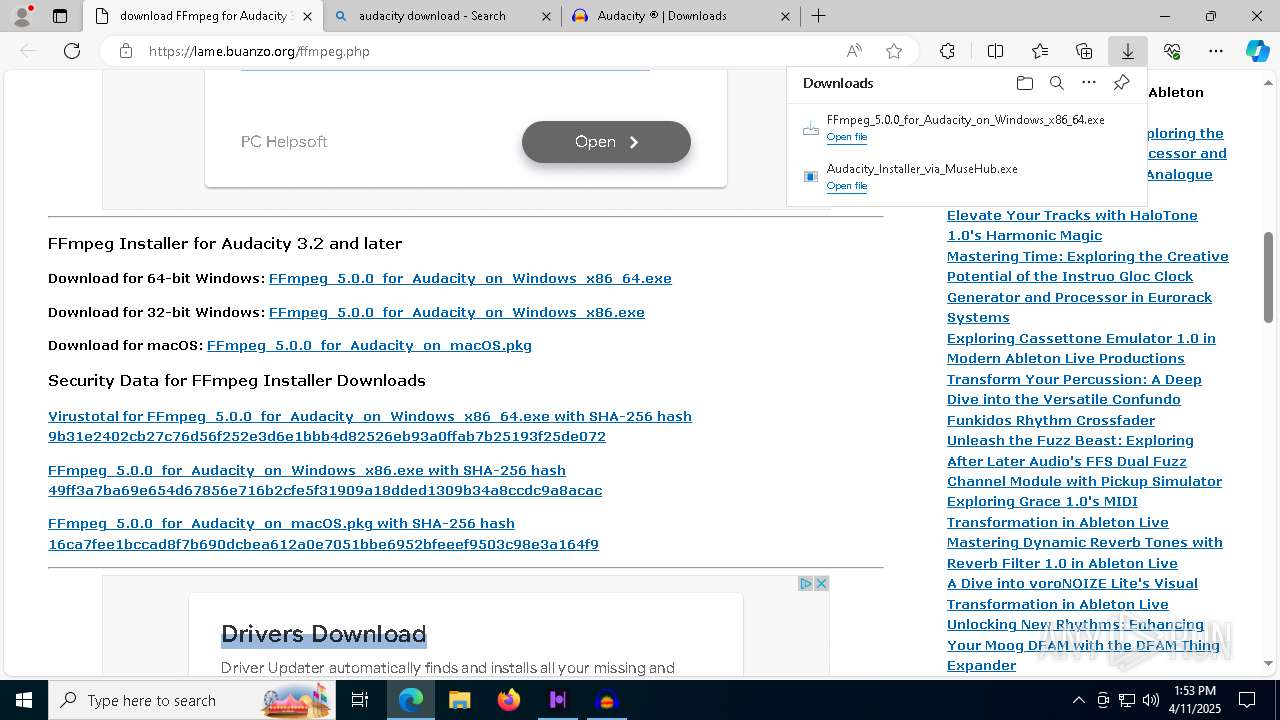Download FFmpeg 64-bit Windows installer link
1280x720 pixels.
[470, 278]
